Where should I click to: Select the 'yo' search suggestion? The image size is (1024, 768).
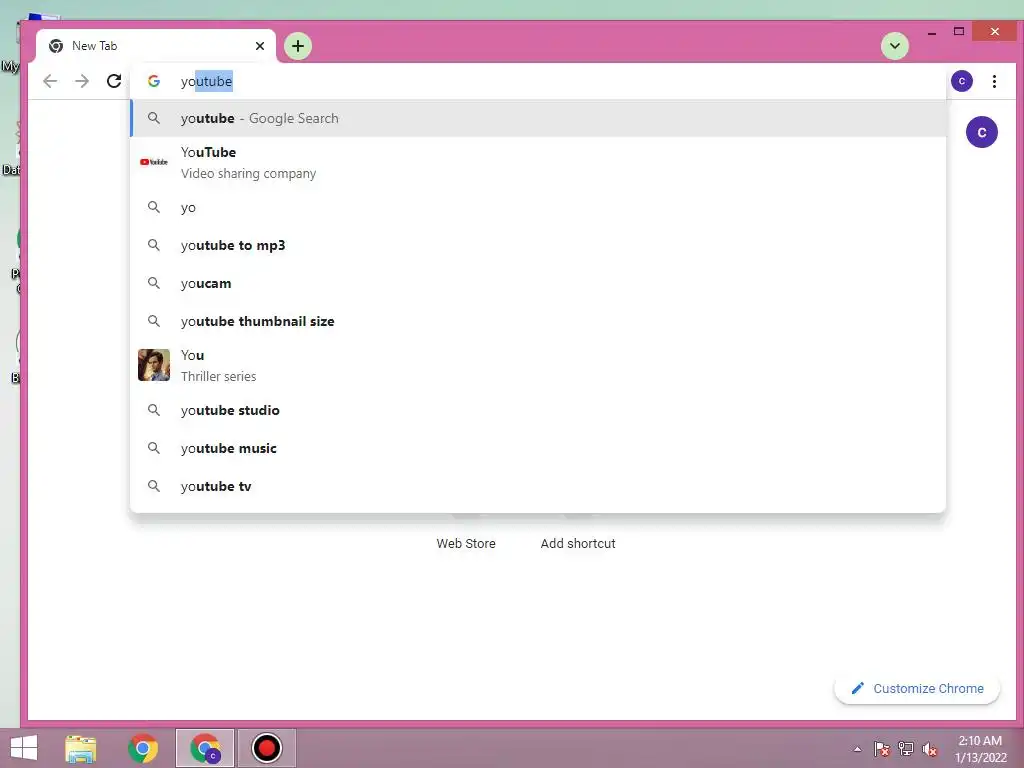point(537,208)
